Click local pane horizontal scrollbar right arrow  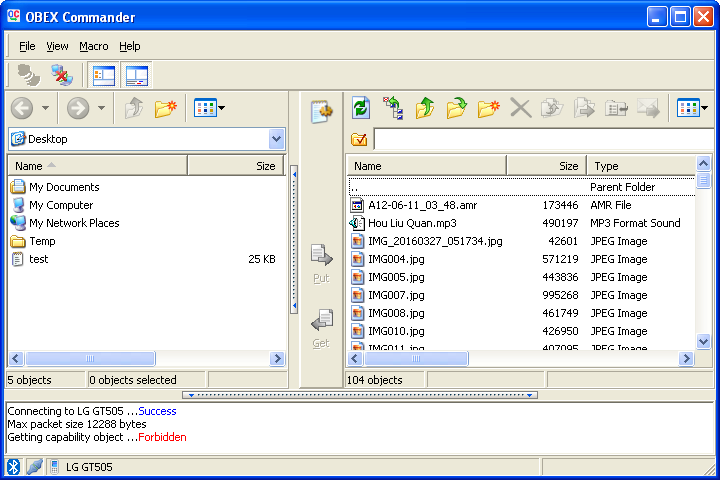(x=277, y=358)
